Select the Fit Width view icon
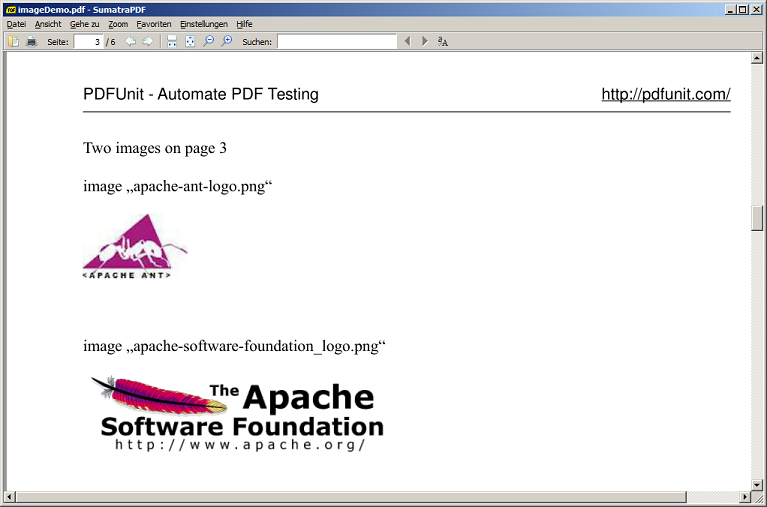Viewport: 767px width, 507px height. pyautogui.click(x=172, y=41)
